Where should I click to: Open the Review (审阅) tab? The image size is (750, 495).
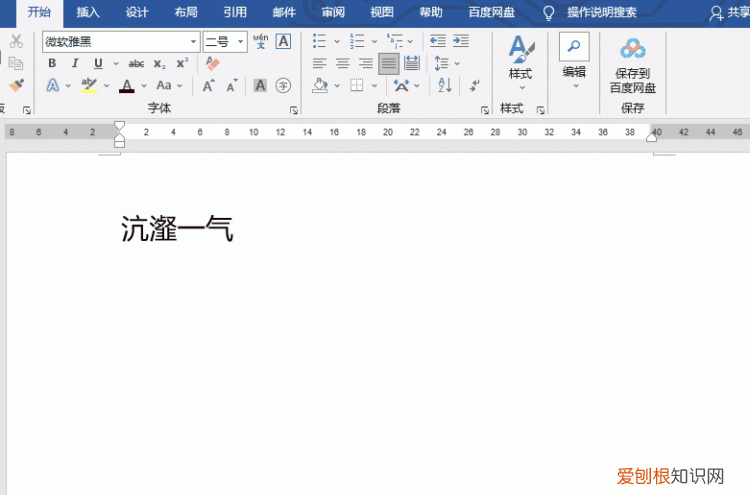[333, 12]
